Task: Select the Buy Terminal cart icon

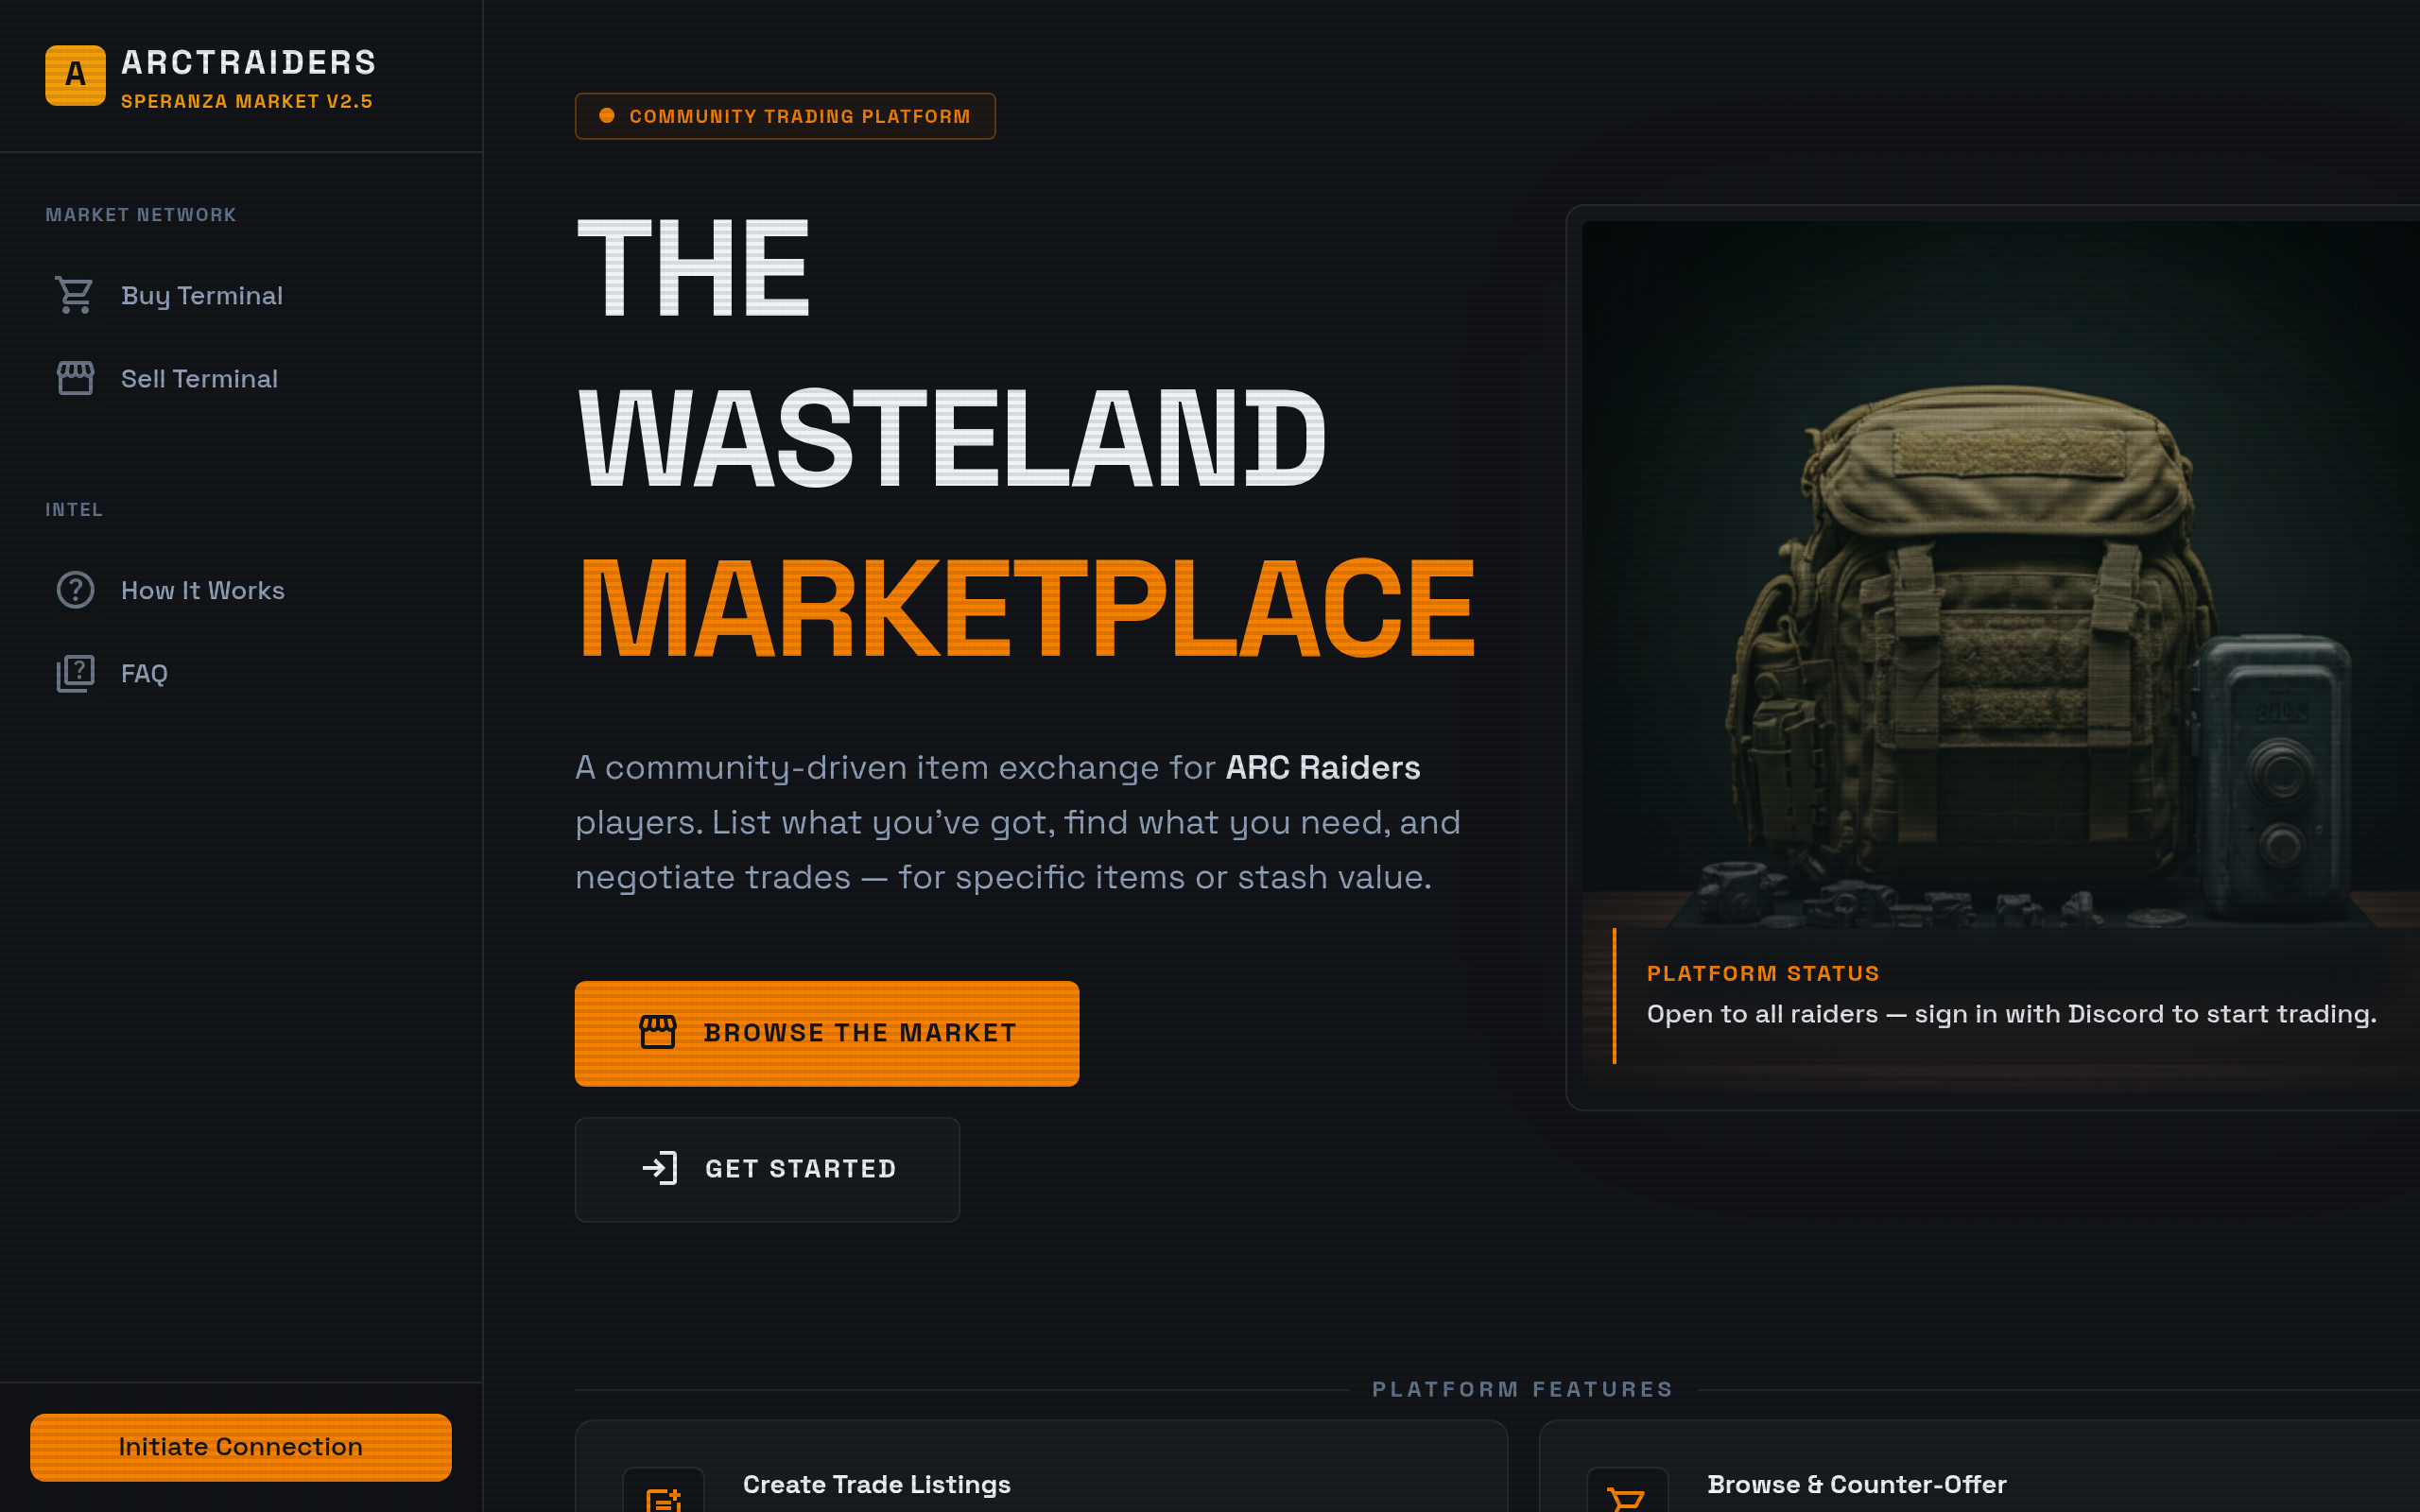Action: tap(75, 295)
